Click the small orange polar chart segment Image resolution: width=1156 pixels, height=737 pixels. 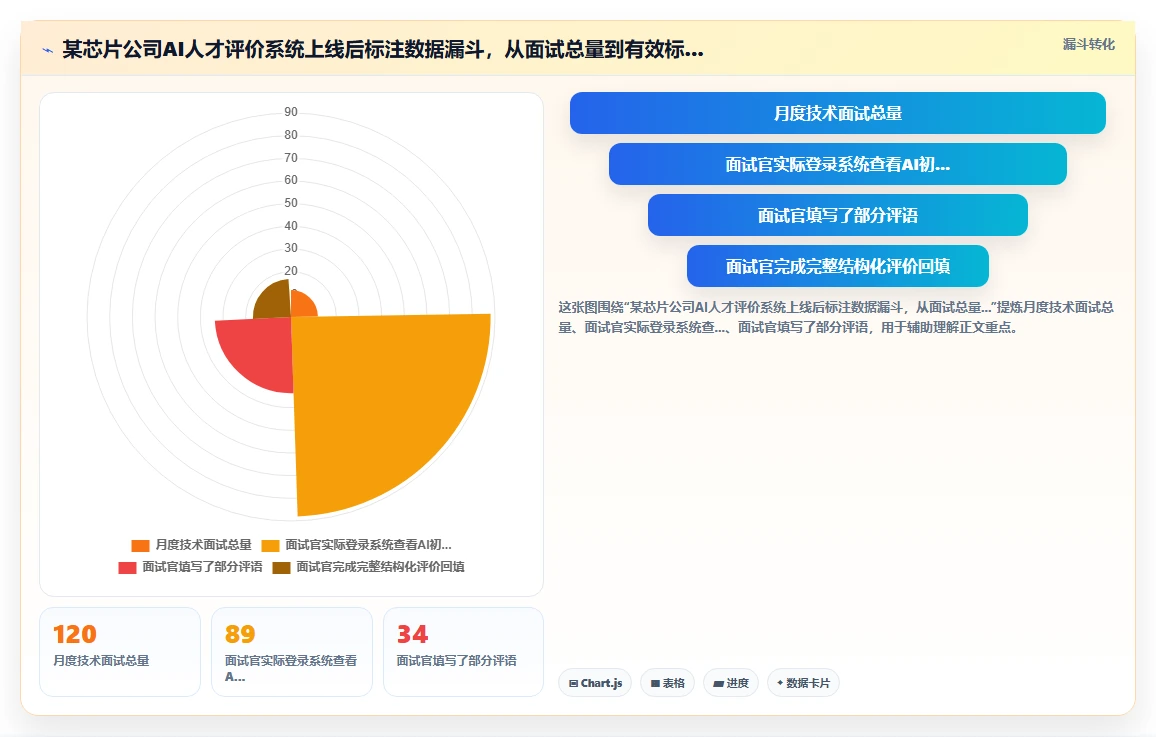click(302, 305)
